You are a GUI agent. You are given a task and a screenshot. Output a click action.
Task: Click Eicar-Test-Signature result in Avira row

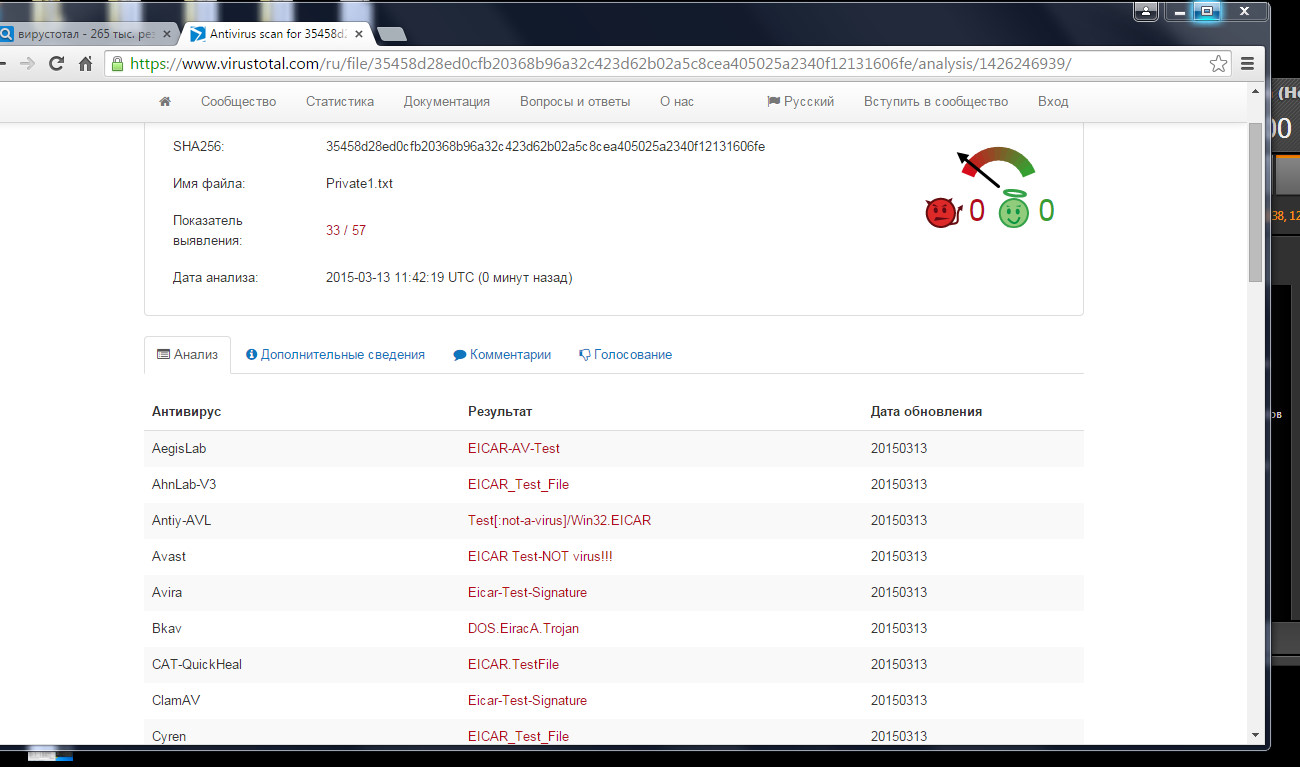[527, 592]
